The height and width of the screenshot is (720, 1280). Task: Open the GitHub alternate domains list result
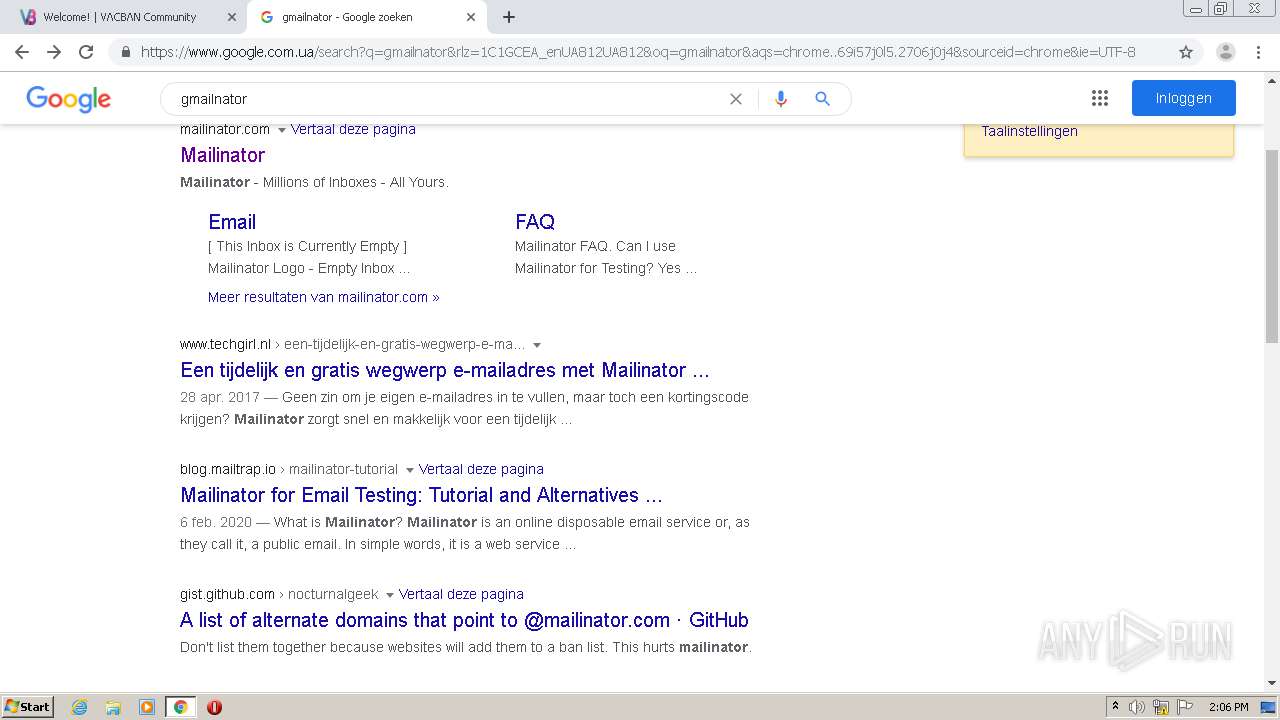(464, 620)
